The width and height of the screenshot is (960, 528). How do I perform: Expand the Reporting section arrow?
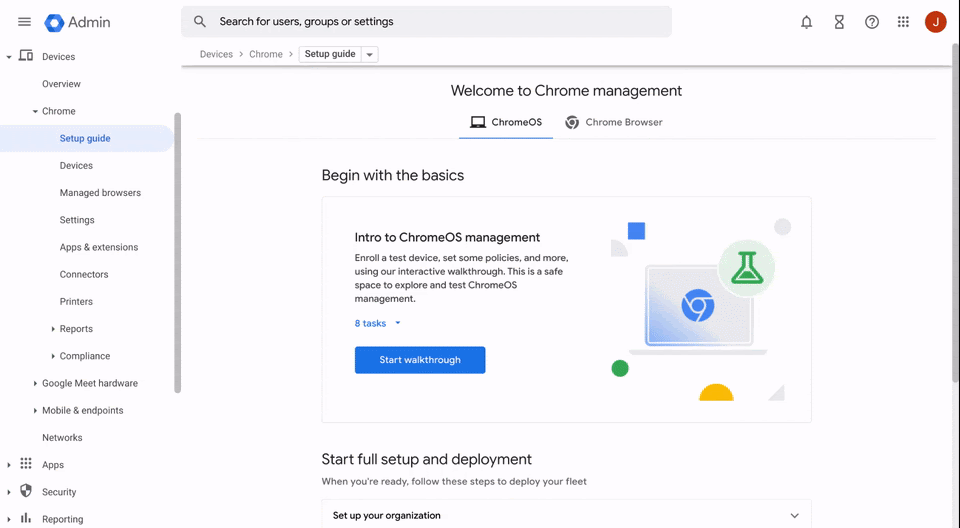tap(9, 519)
